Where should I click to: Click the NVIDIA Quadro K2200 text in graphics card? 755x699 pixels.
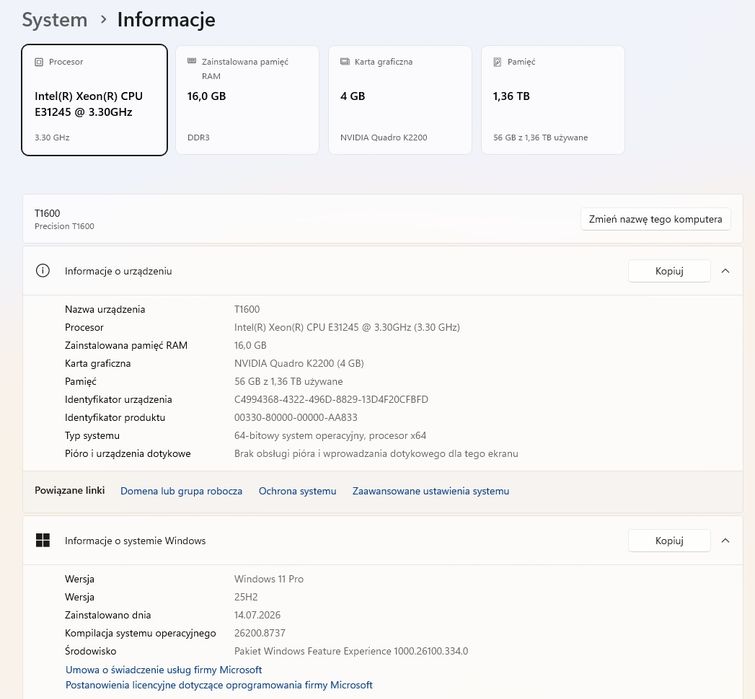point(384,138)
